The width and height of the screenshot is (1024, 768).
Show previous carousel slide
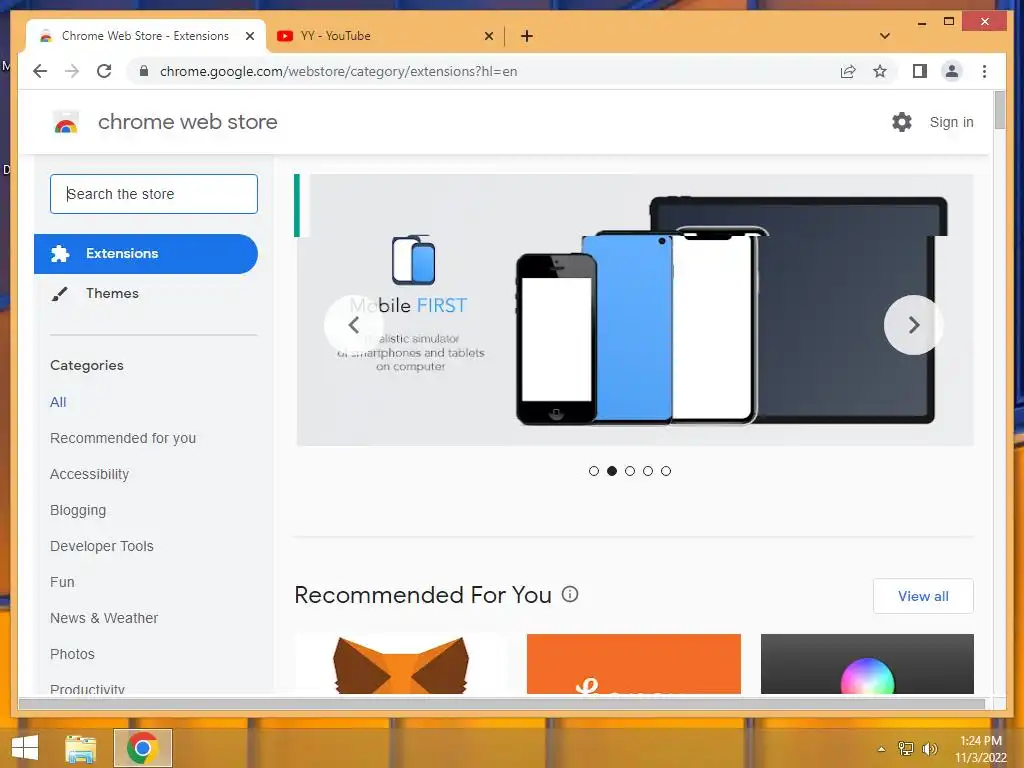[x=354, y=325]
